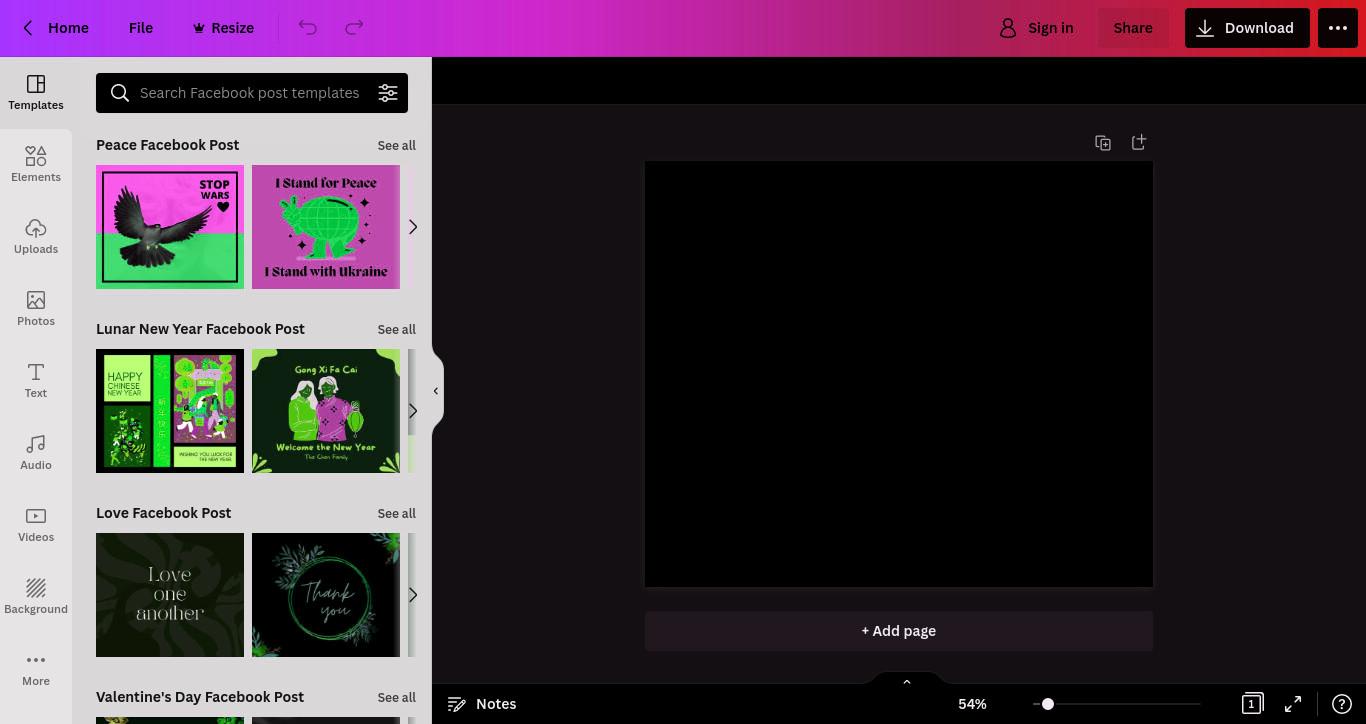
Task: Show more Lunar New Year templates arrow
Action: click(x=412, y=411)
